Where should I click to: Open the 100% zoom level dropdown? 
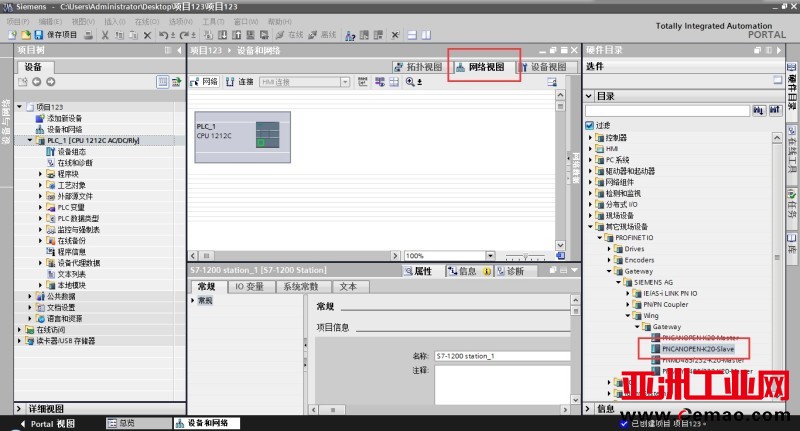click(490, 256)
